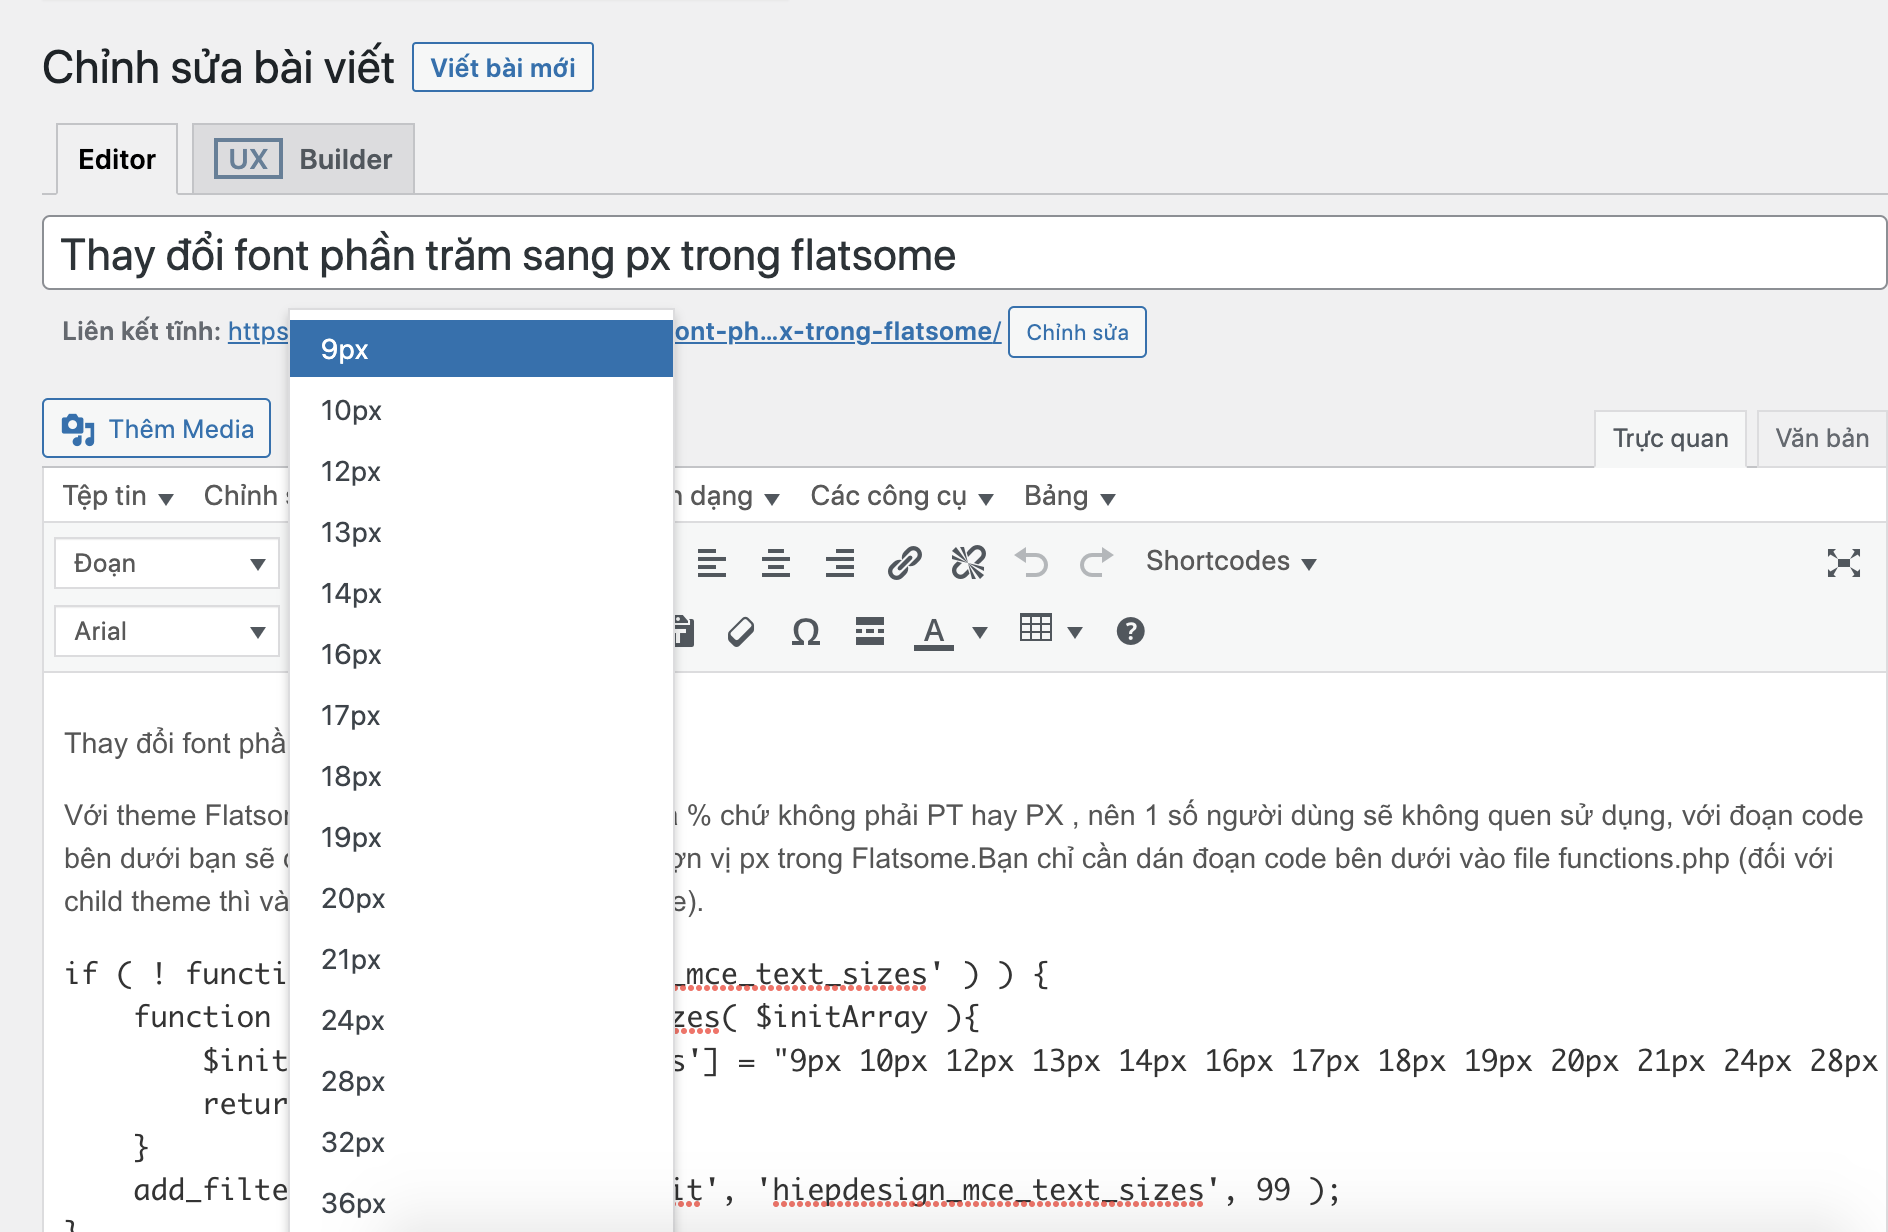Switch to the UX Builder tab
Image resolution: width=1888 pixels, height=1232 pixels.
303,158
